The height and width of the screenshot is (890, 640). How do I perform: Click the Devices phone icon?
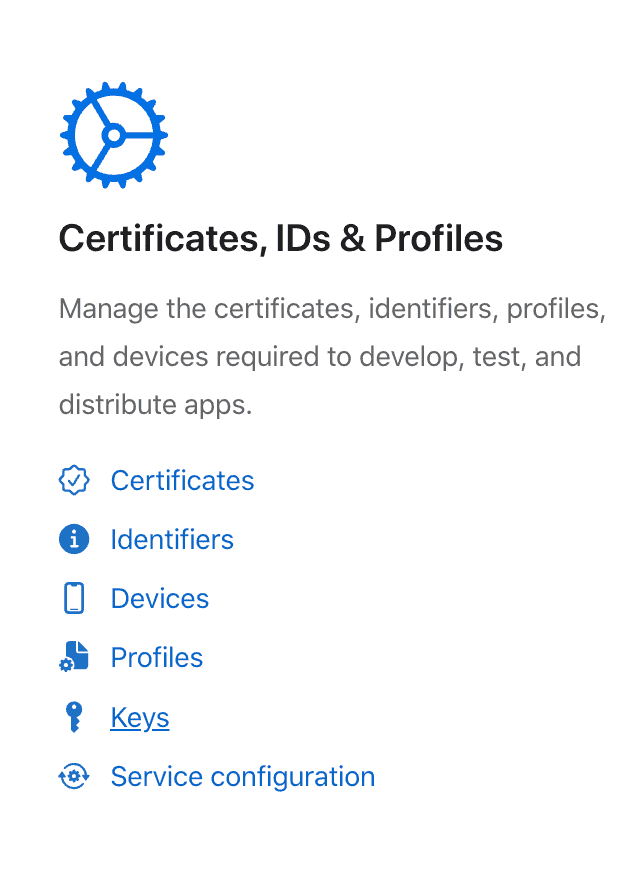[x=75, y=598]
